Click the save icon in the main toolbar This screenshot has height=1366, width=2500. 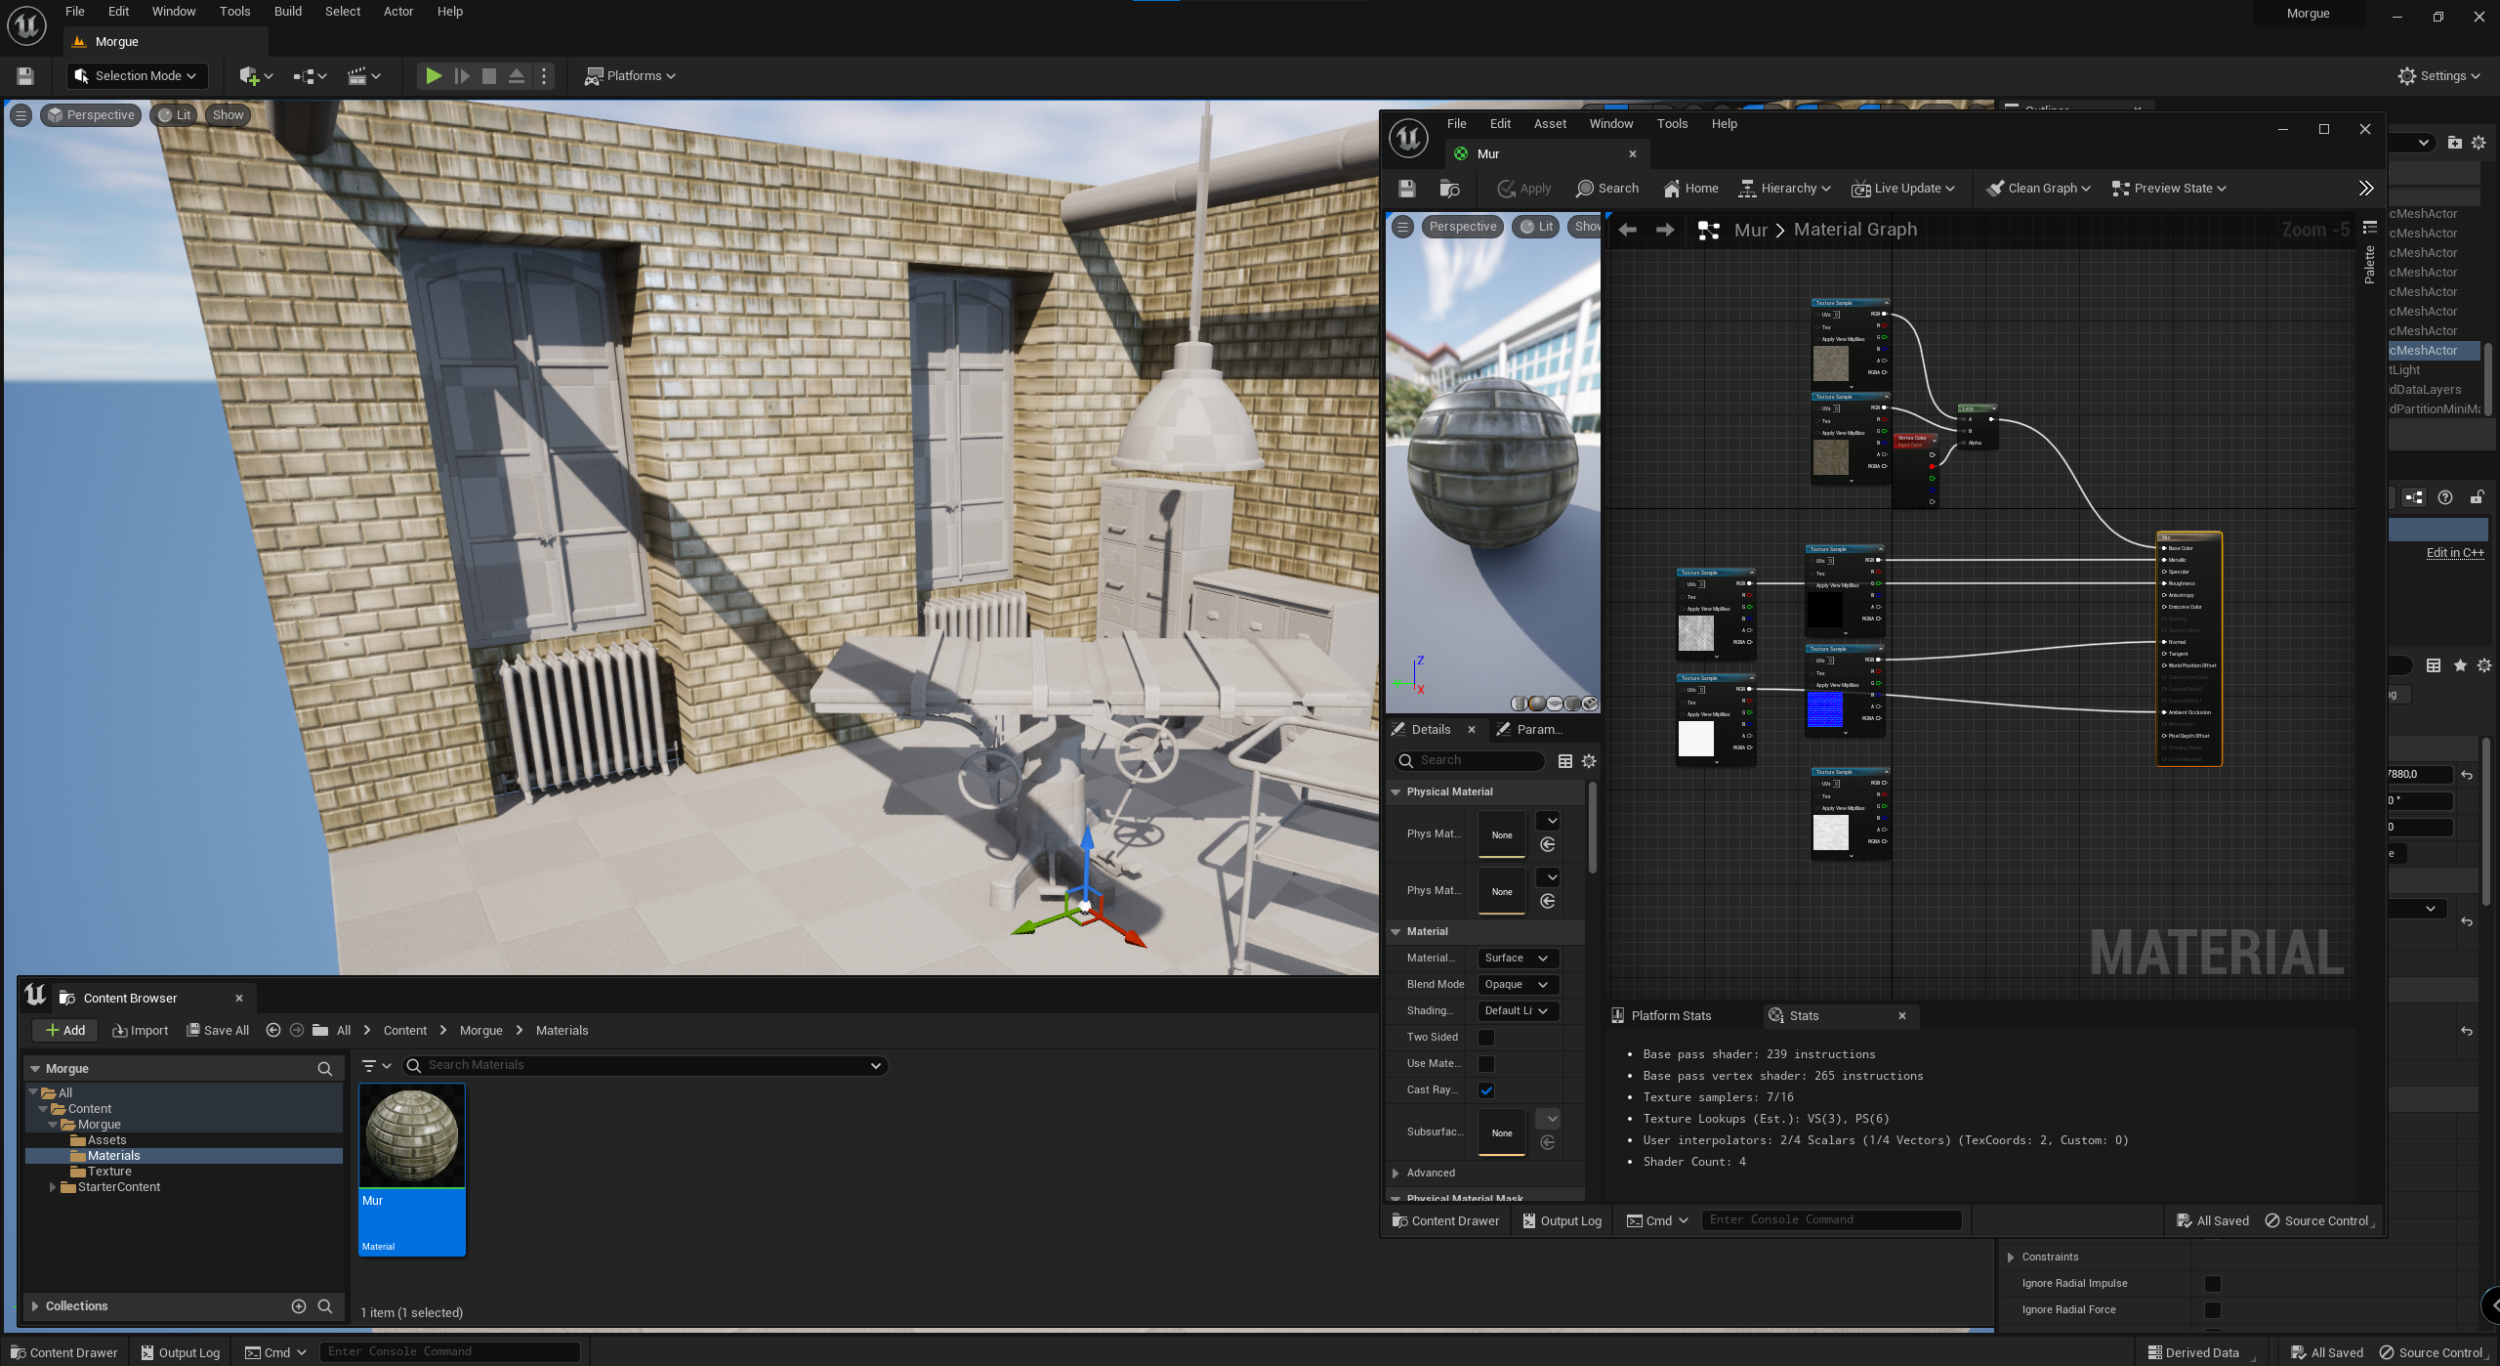[x=25, y=76]
